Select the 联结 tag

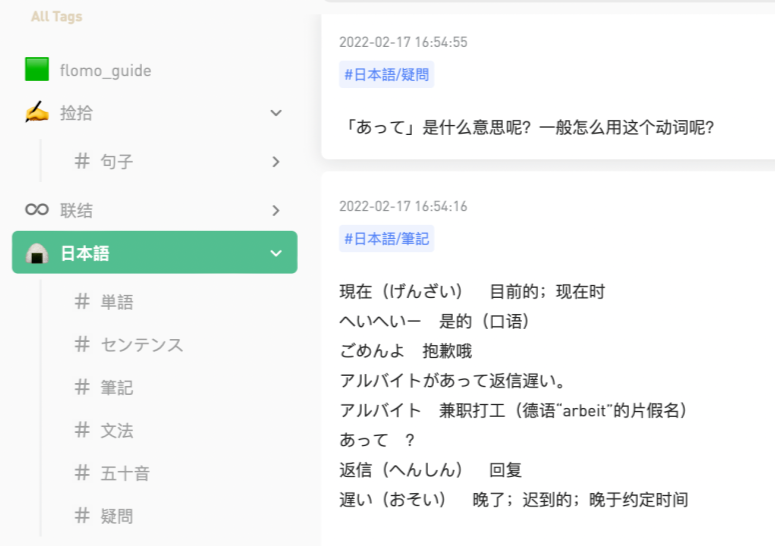coord(76,210)
